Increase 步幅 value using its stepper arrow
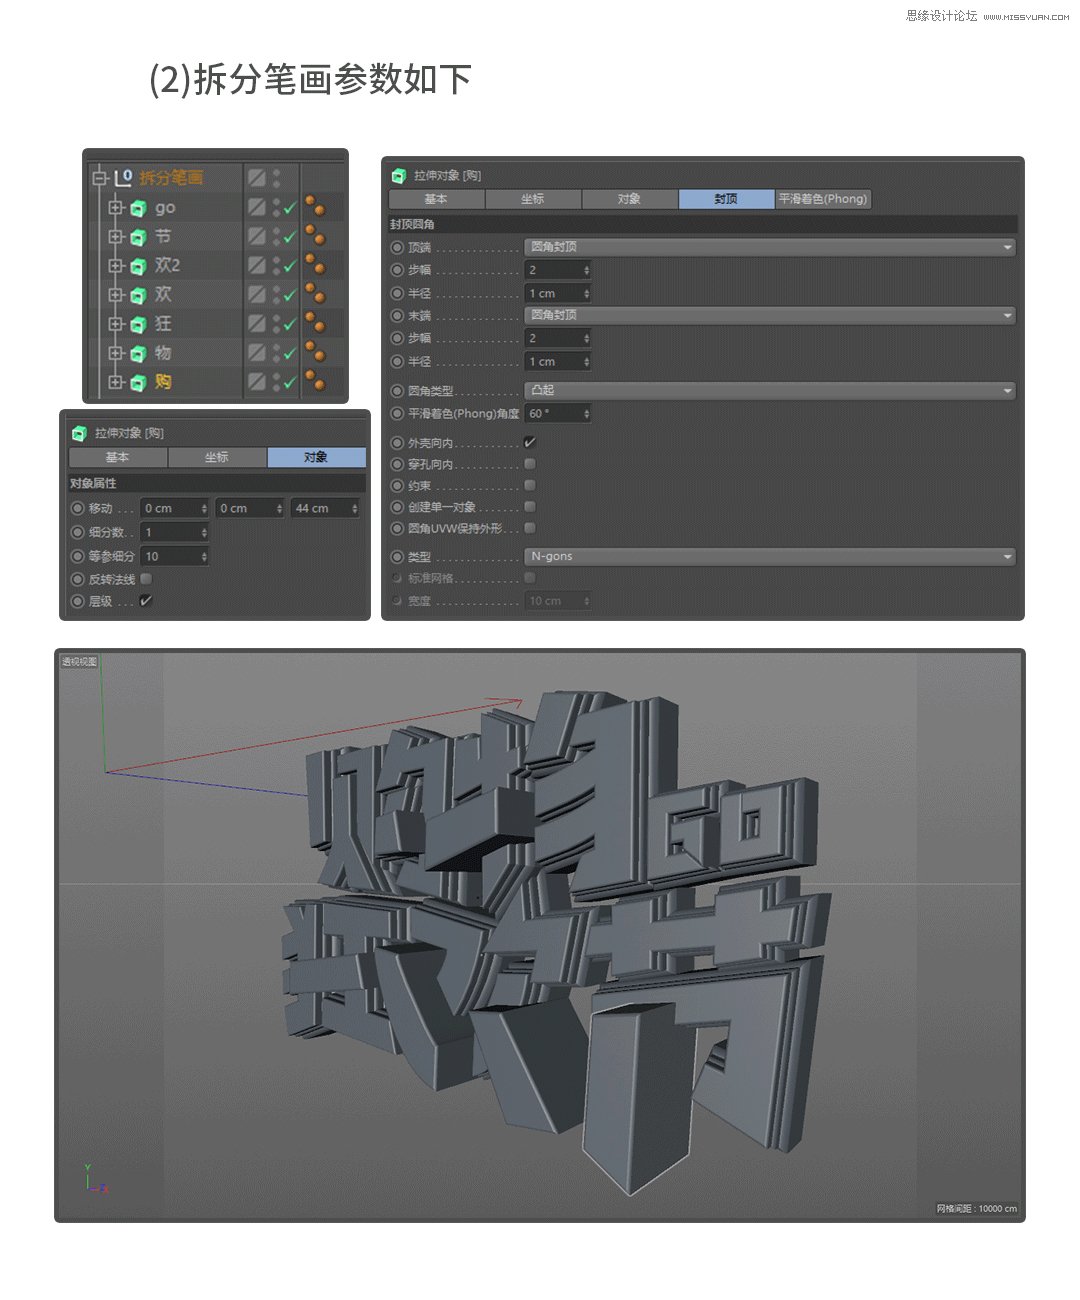Image resolution: width=1080 pixels, height=1300 pixels. click(x=587, y=270)
